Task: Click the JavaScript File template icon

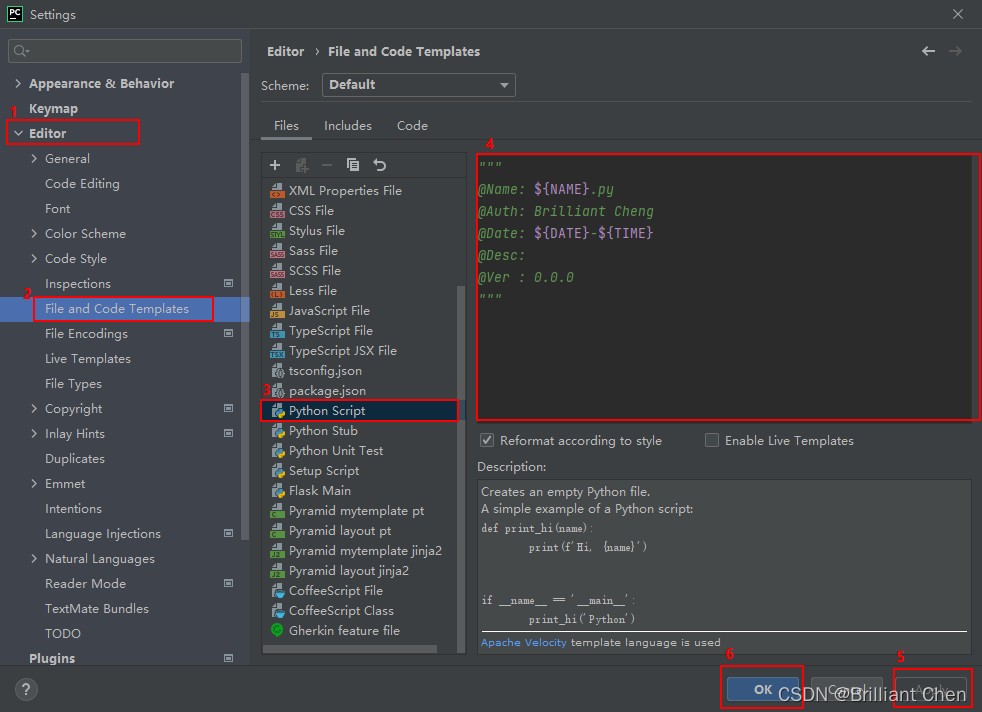Action: (x=277, y=311)
